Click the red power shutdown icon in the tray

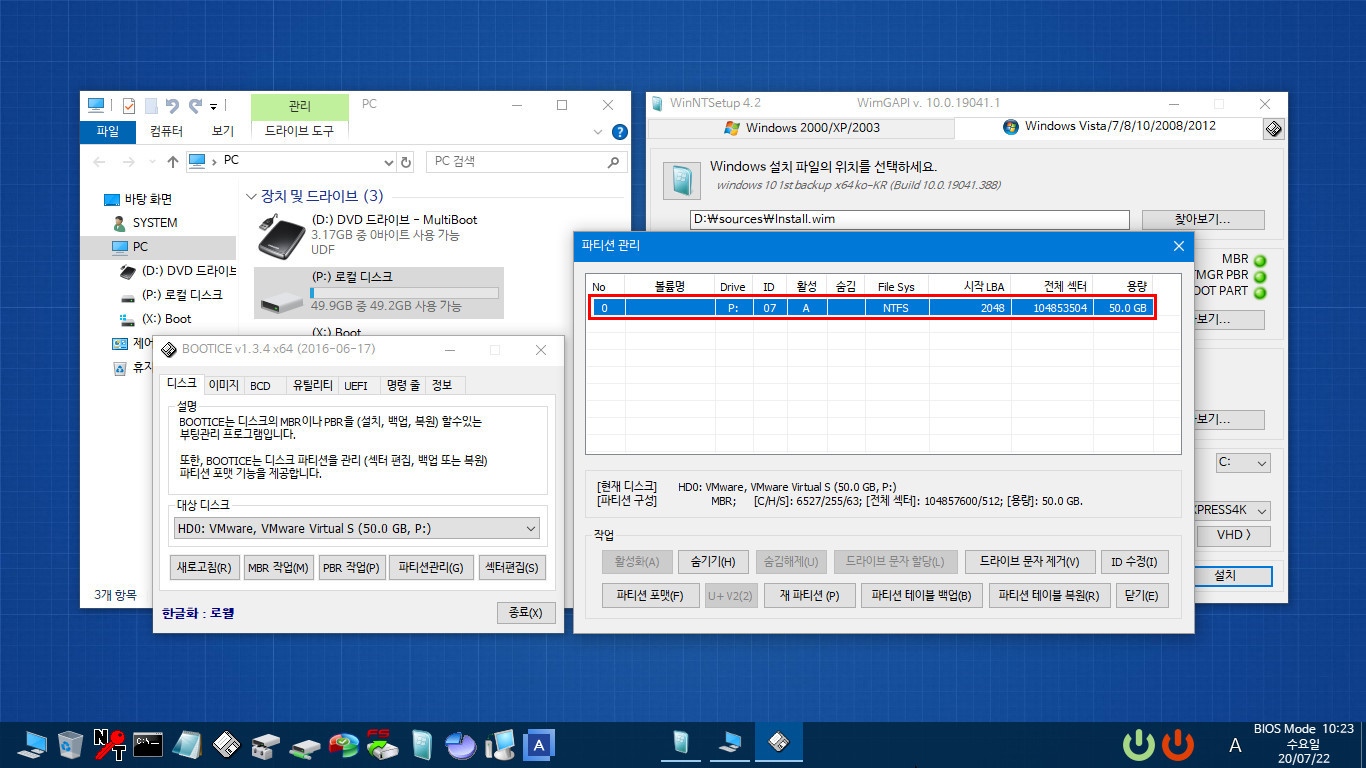[1178, 744]
